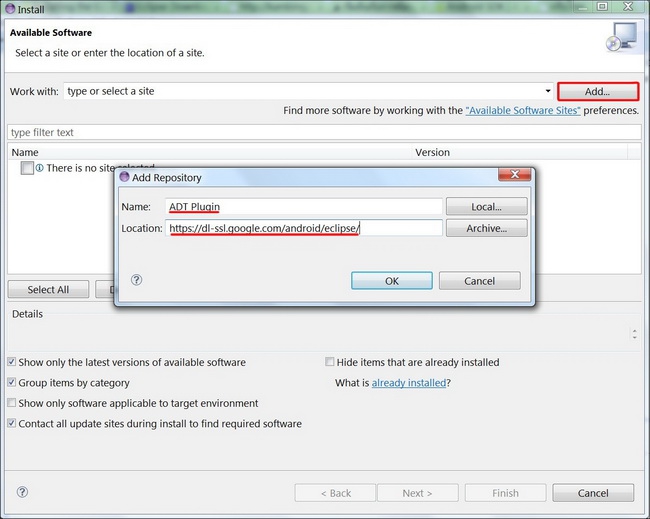Click the 'Available Software' heading text

coord(51,33)
